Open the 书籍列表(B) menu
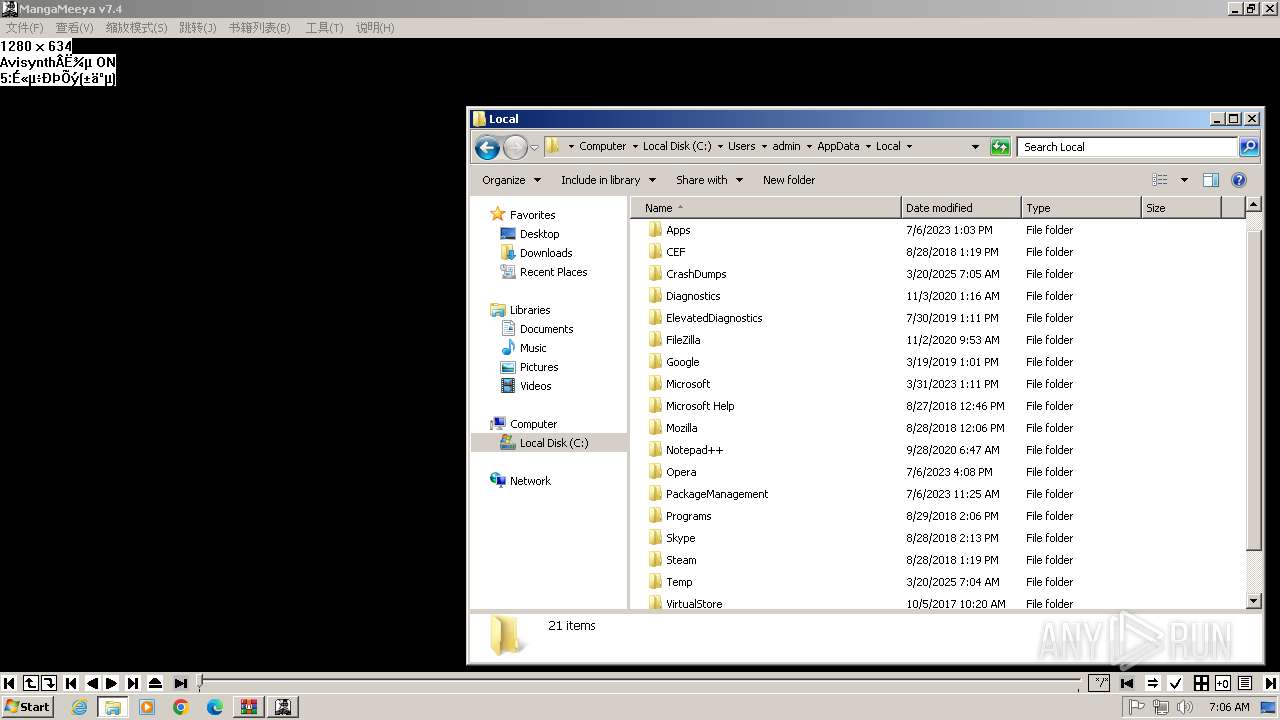Viewport: 1280px width, 720px height. click(259, 27)
